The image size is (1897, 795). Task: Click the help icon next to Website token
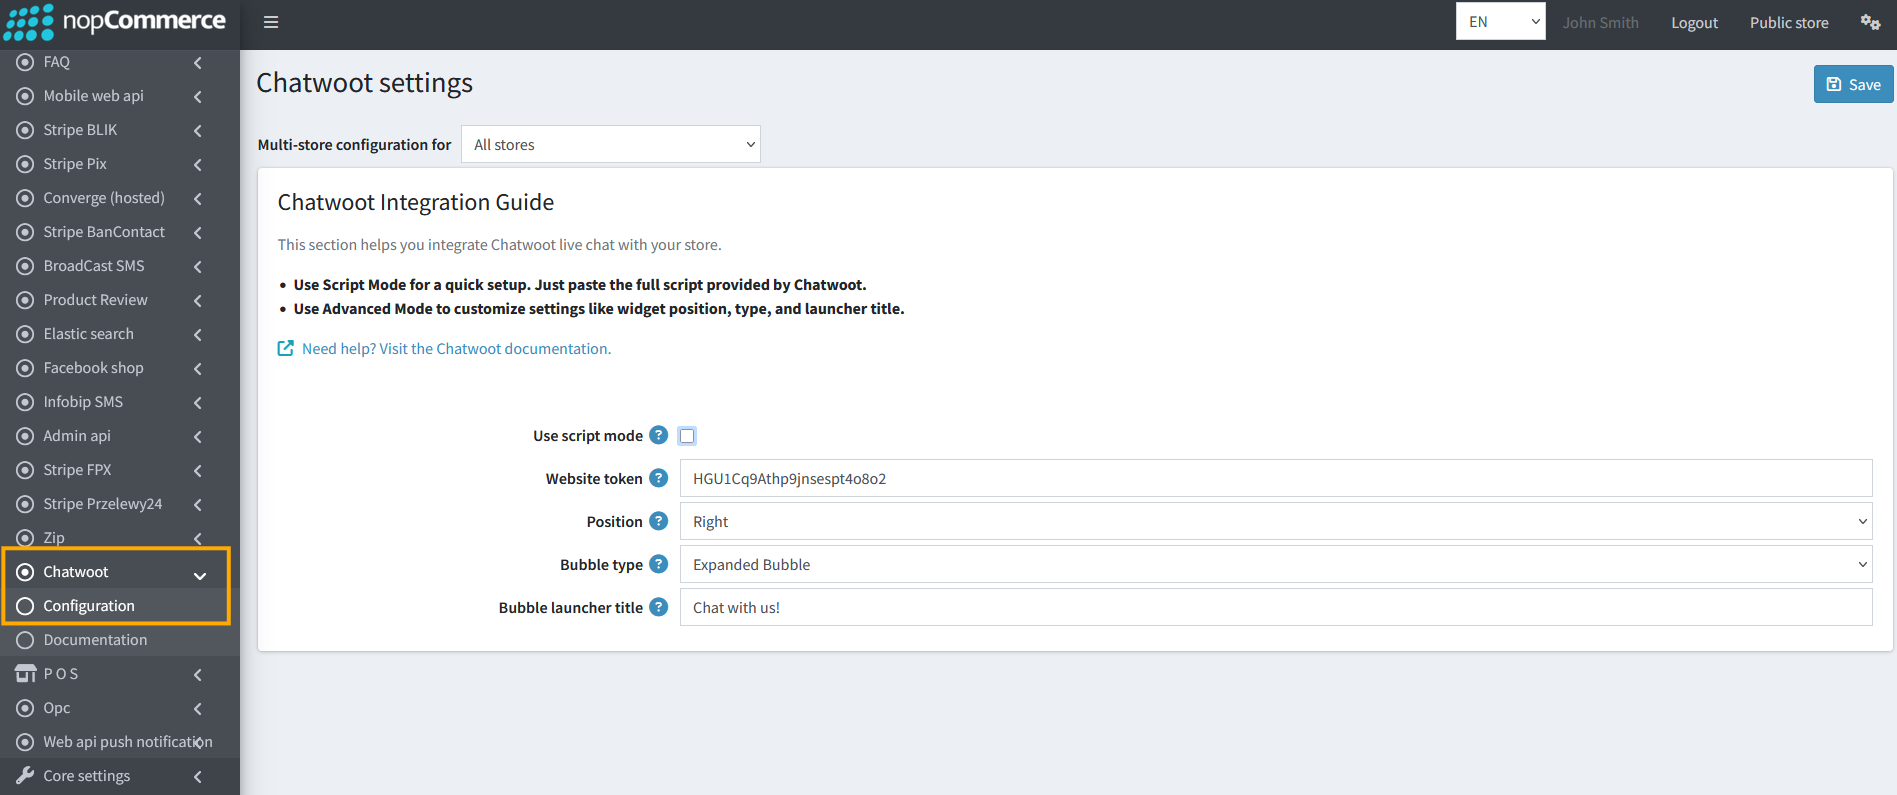[658, 478]
